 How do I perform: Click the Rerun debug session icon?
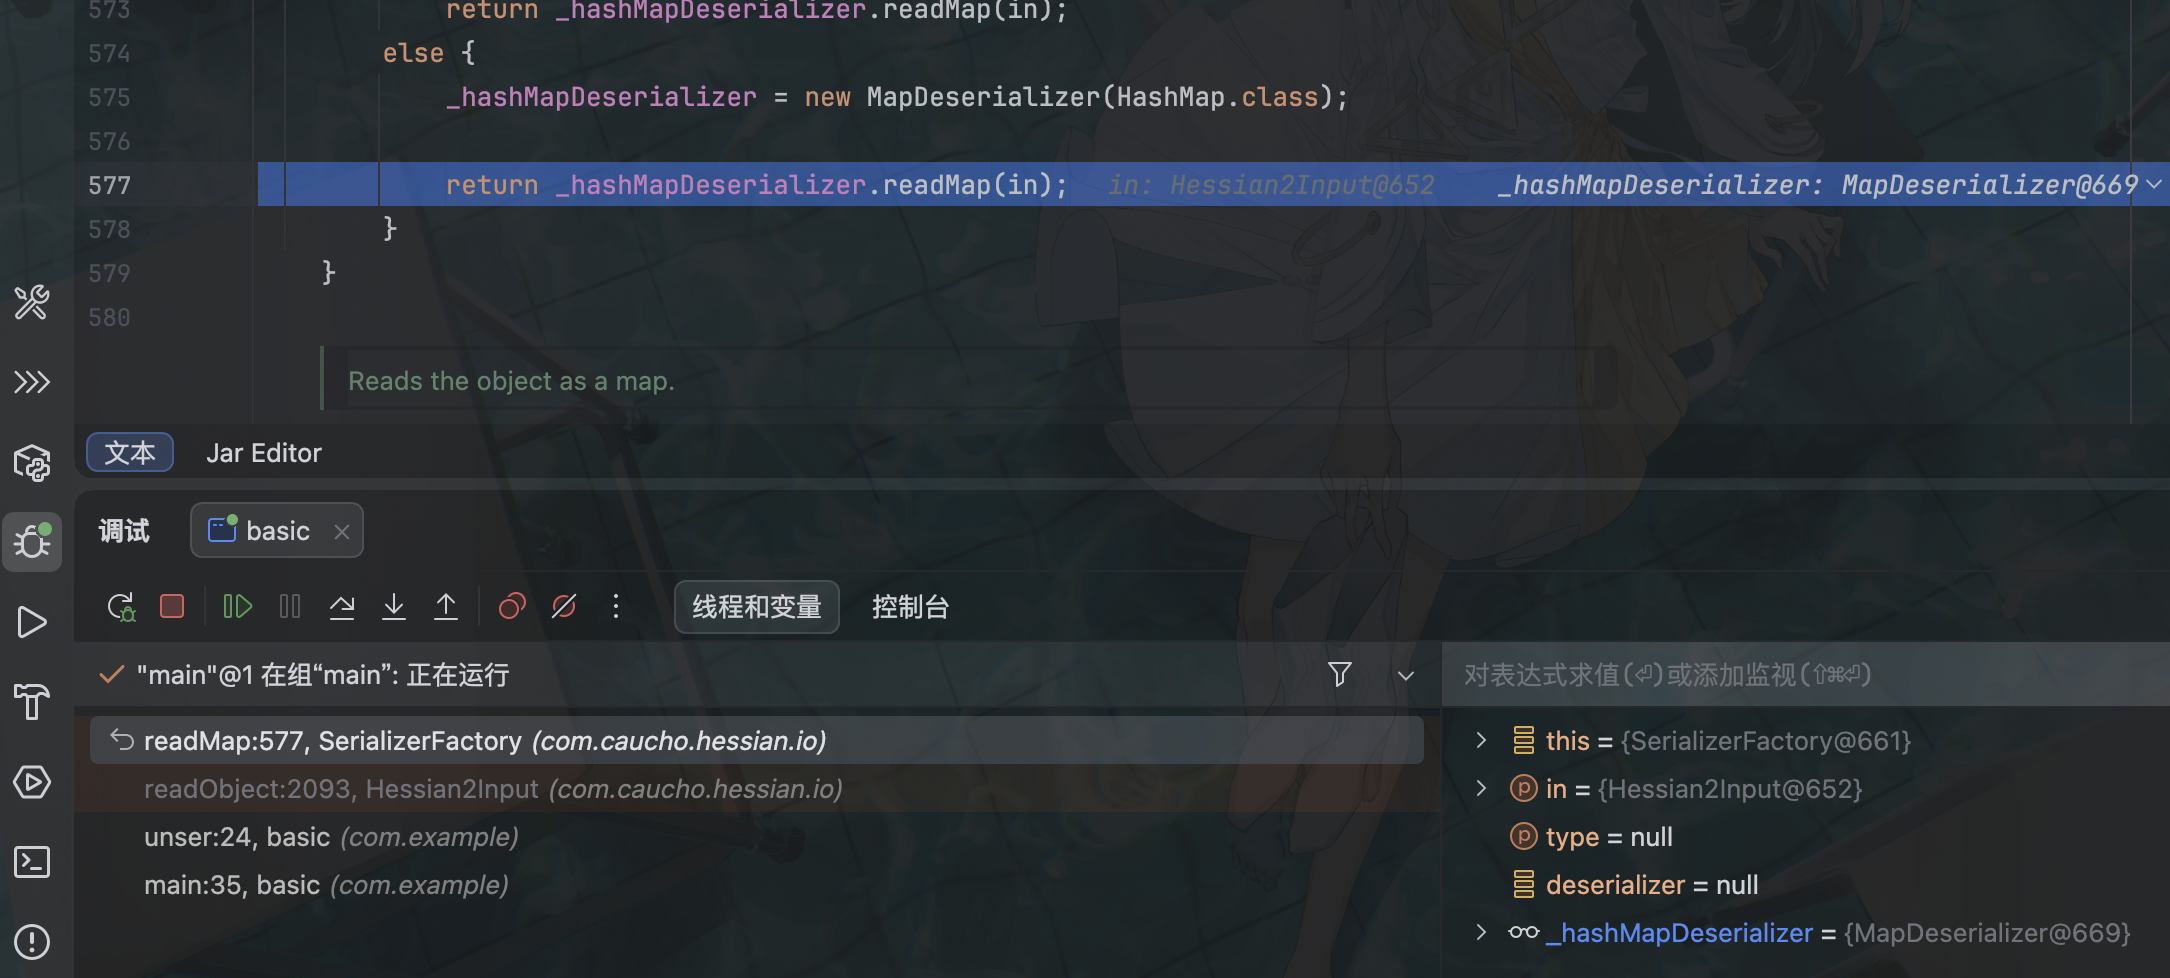[121, 607]
